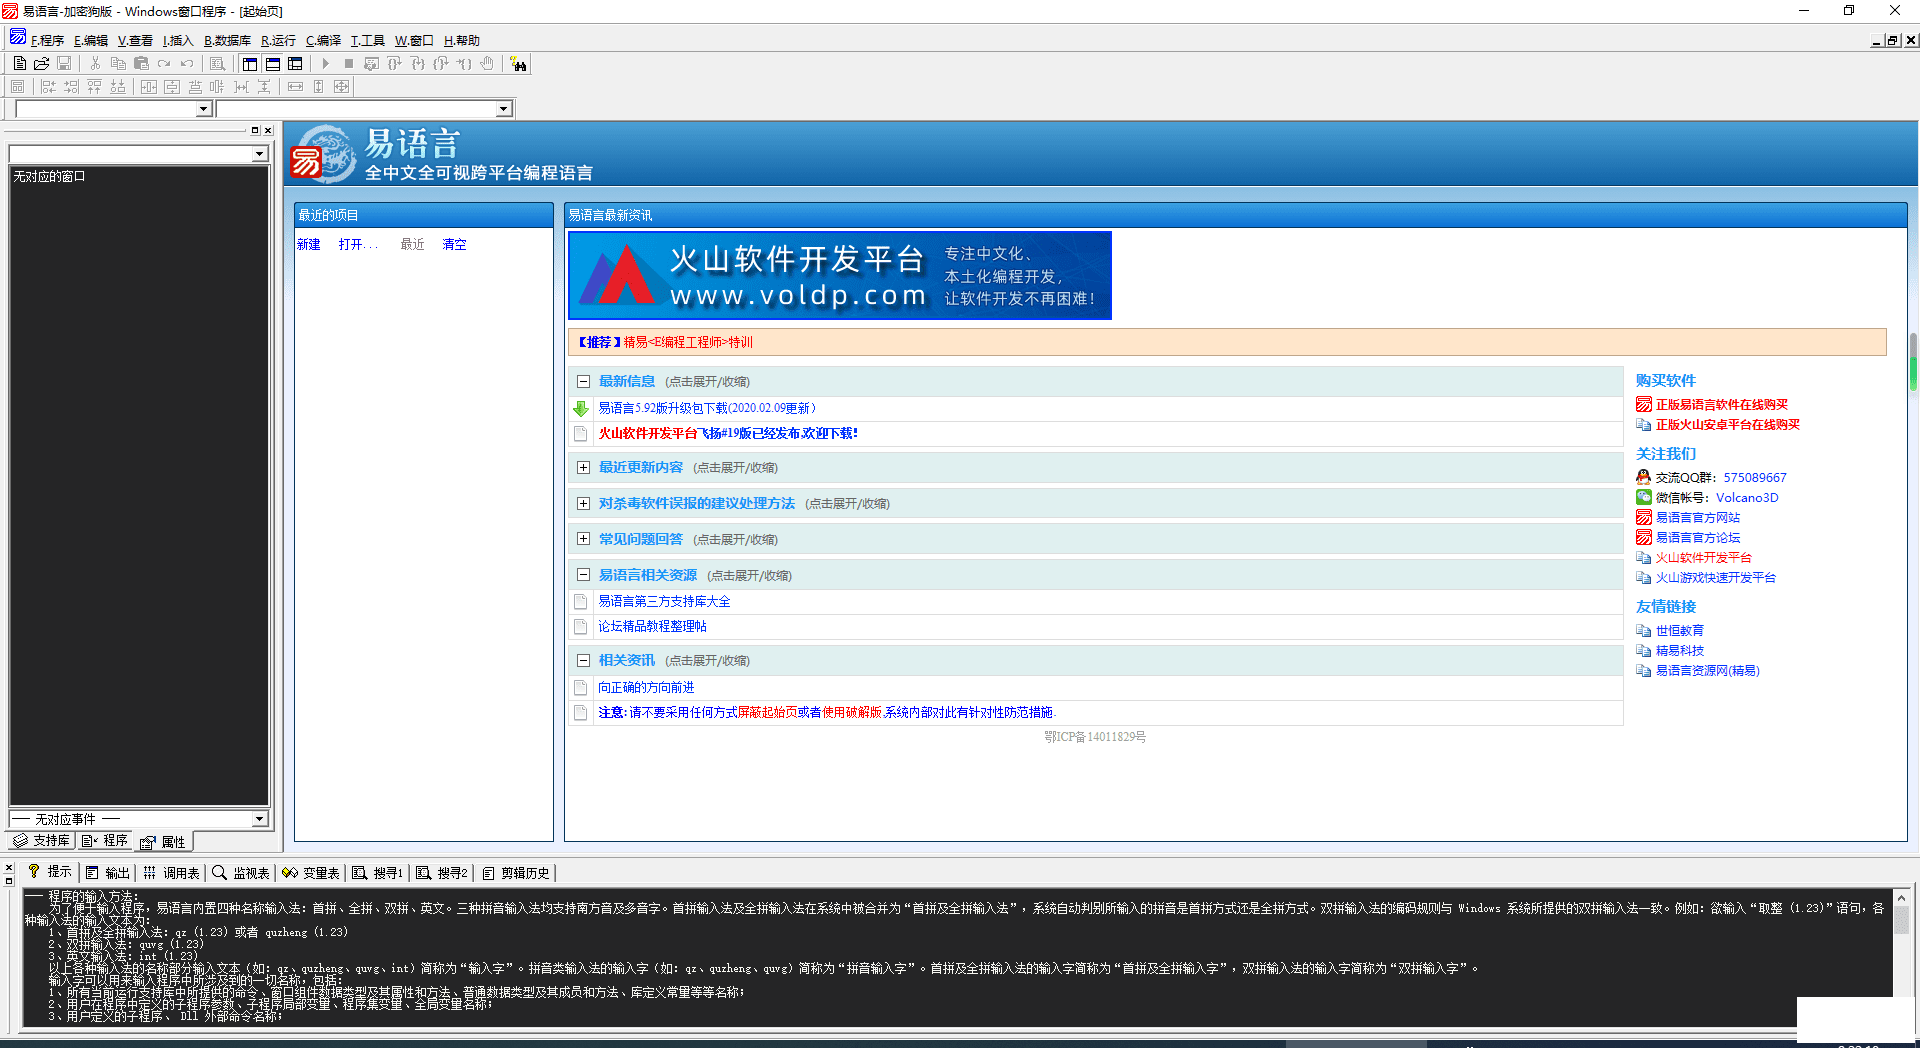The image size is (1920, 1048).
Task: Switch to the 调用表 tab
Action: point(171,873)
